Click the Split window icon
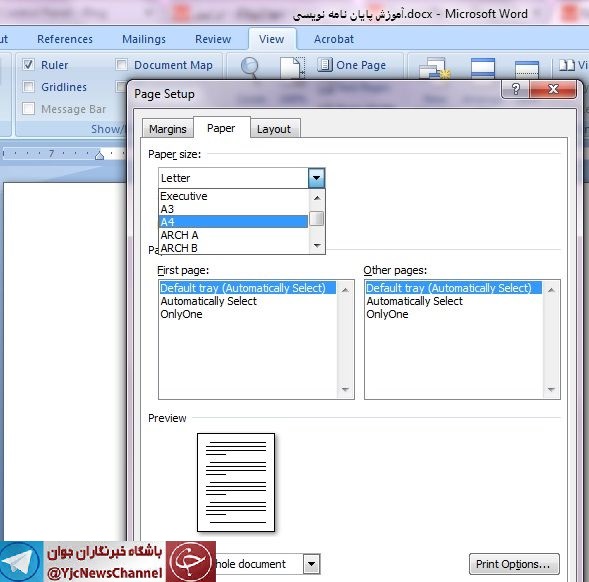589x582 pixels. (527, 69)
